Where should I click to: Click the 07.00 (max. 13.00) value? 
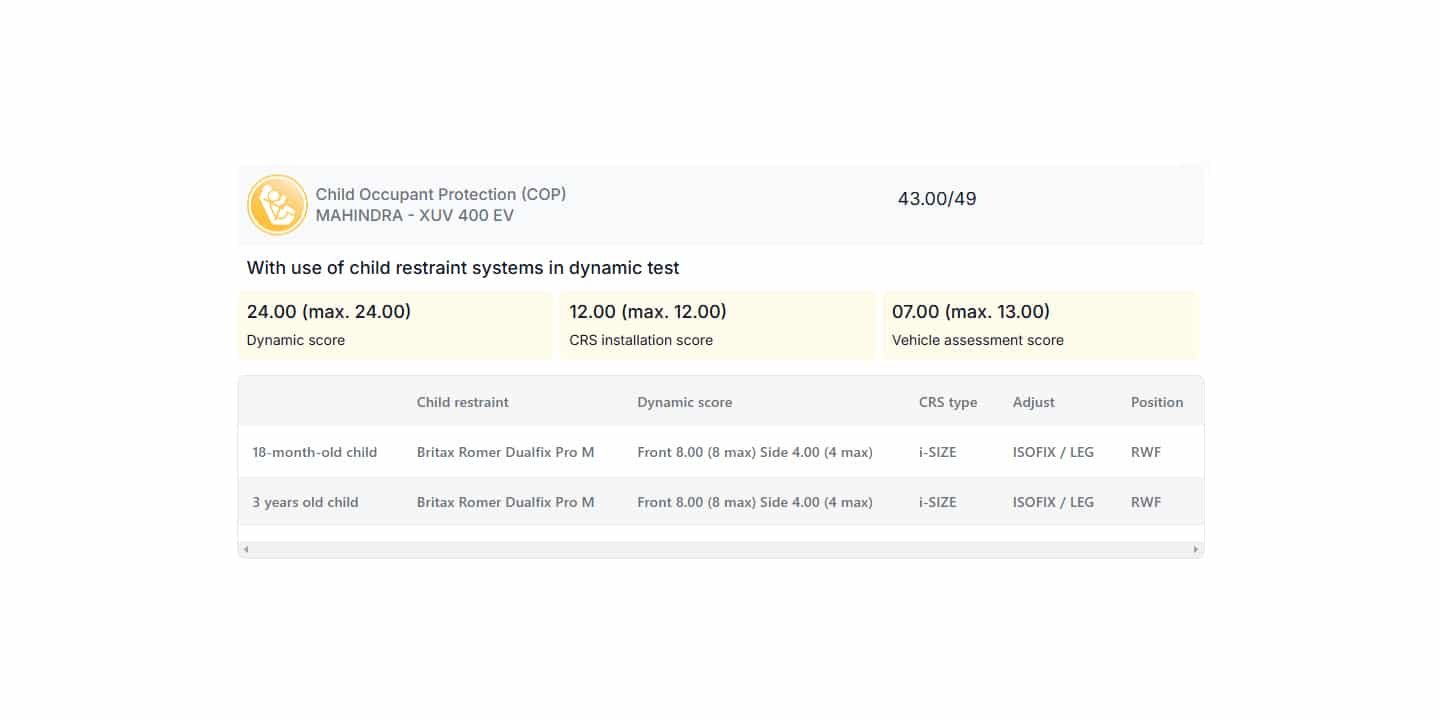[x=971, y=311]
